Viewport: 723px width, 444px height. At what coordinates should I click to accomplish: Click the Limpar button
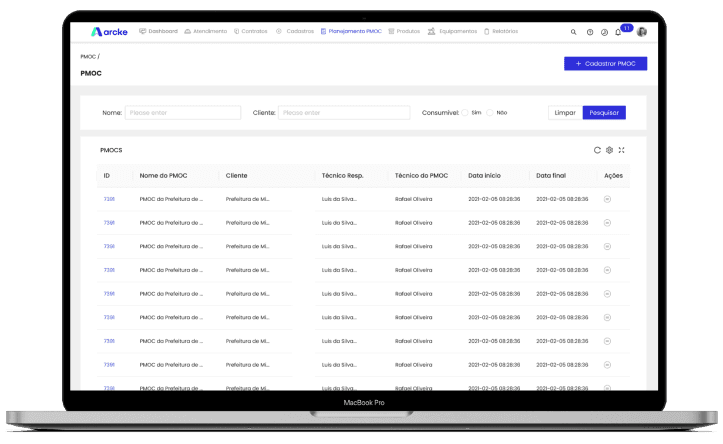point(565,113)
